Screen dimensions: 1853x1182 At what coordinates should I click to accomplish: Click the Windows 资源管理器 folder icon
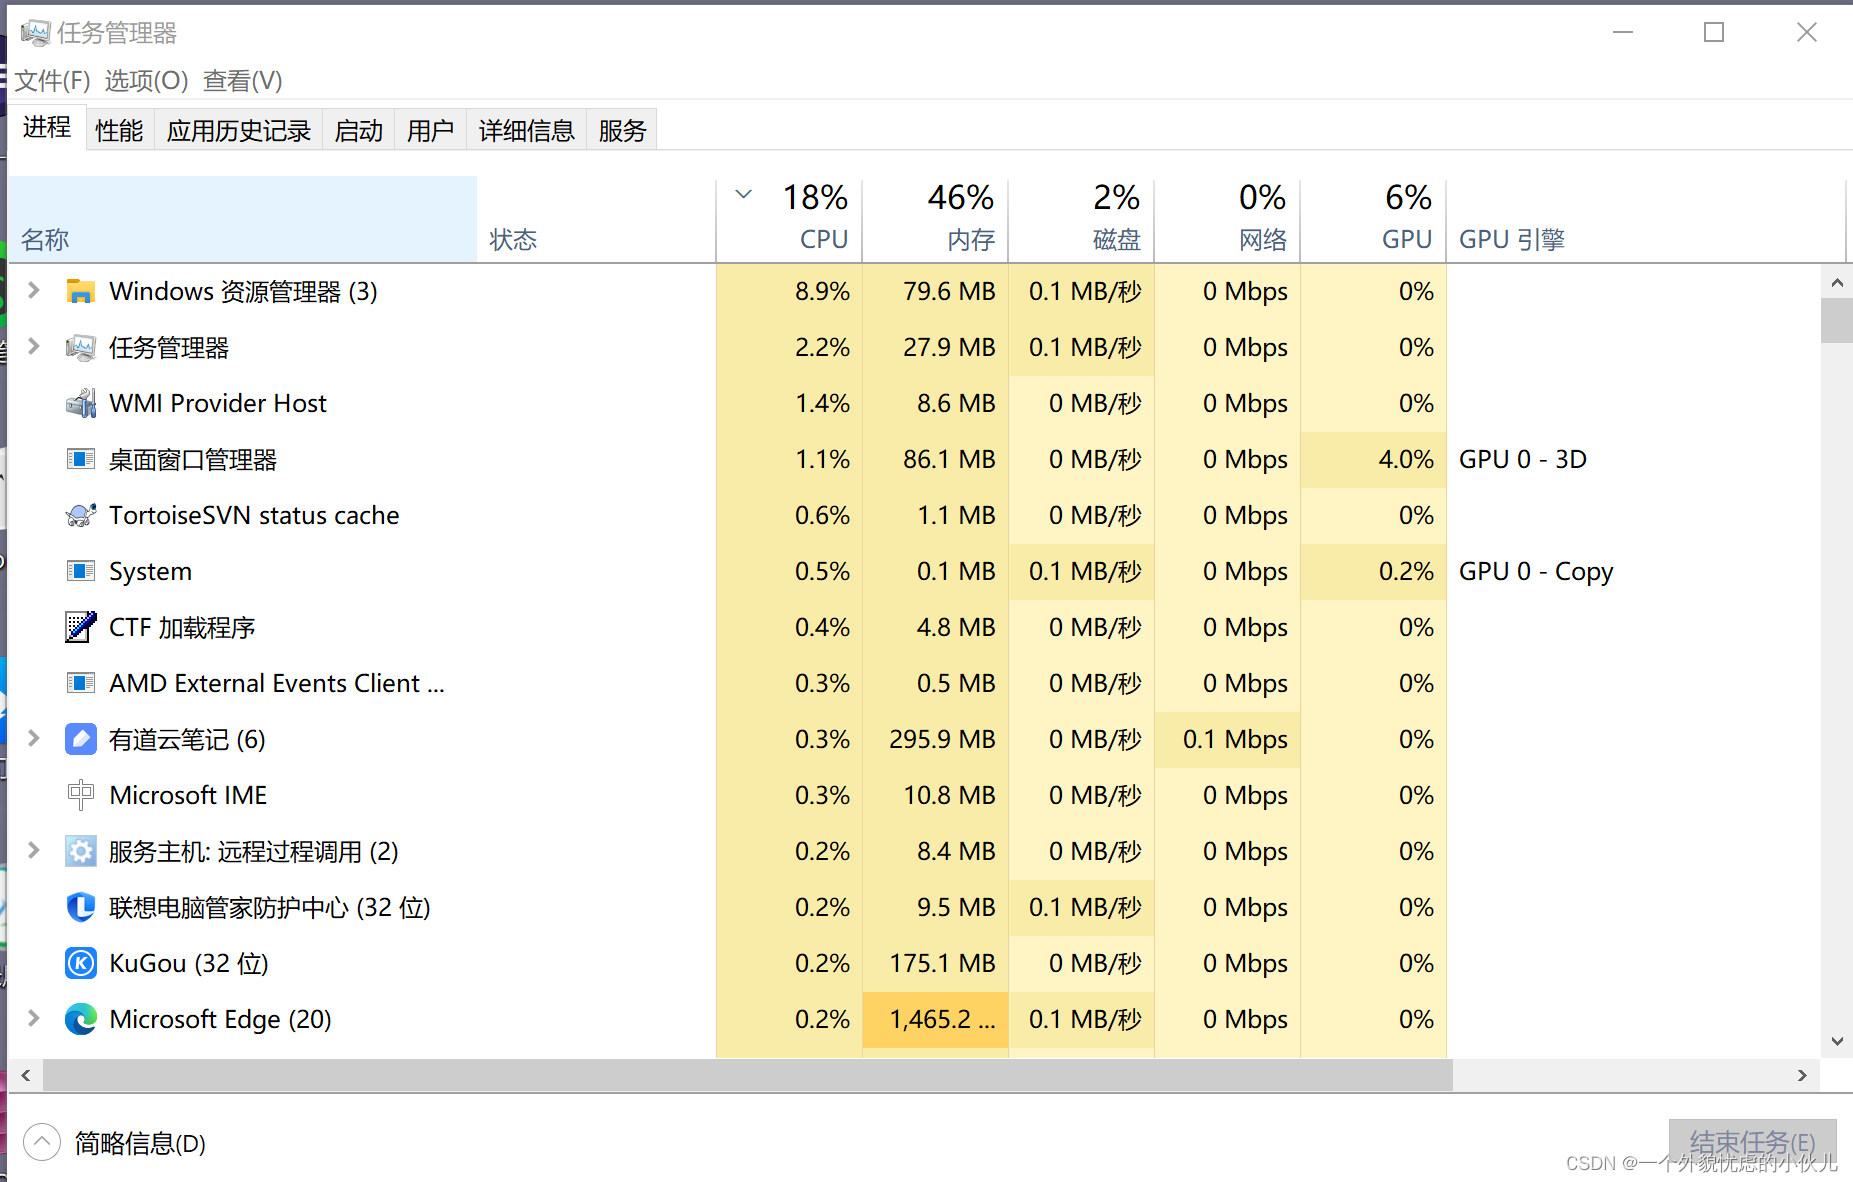point(80,291)
